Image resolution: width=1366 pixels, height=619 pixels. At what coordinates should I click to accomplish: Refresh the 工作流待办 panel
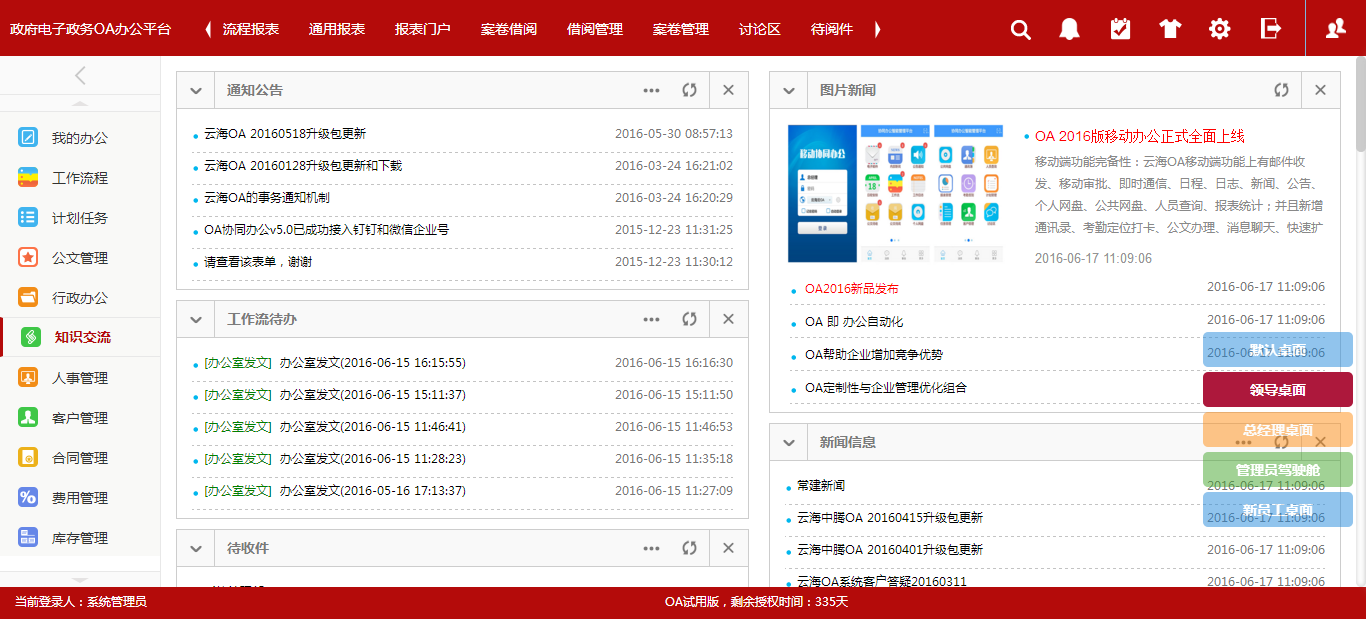click(x=689, y=319)
